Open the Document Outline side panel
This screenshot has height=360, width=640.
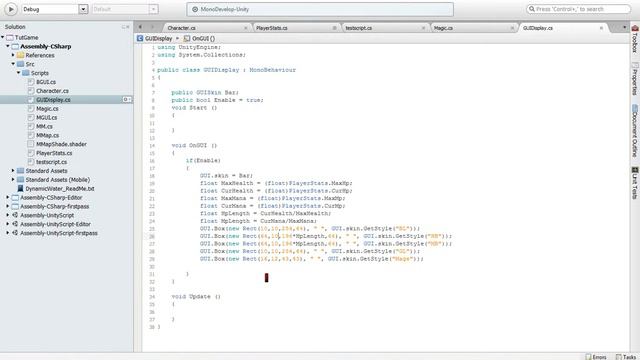pyautogui.click(x=635, y=131)
